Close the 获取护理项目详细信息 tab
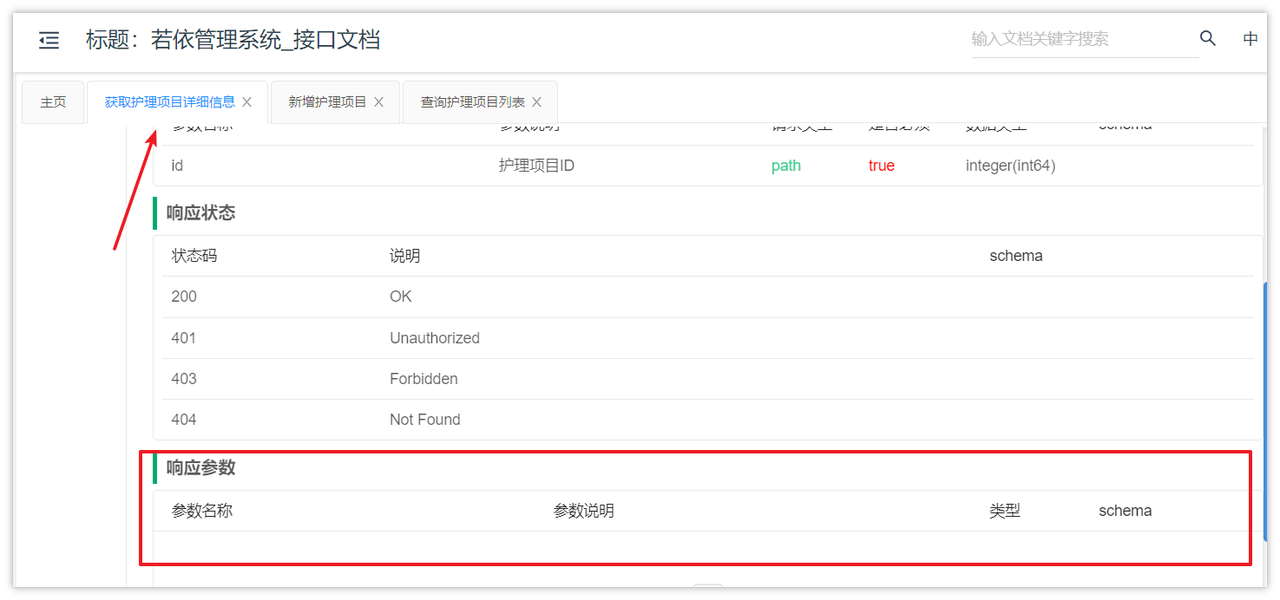Image resolution: width=1280 pixels, height=600 pixels. (247, 102)
